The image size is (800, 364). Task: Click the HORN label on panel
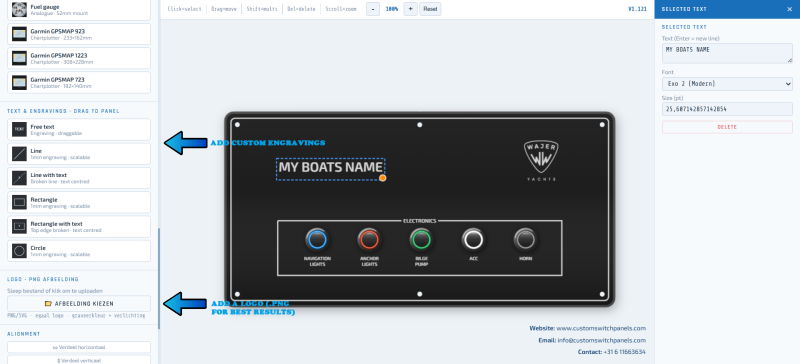(526, 259)
